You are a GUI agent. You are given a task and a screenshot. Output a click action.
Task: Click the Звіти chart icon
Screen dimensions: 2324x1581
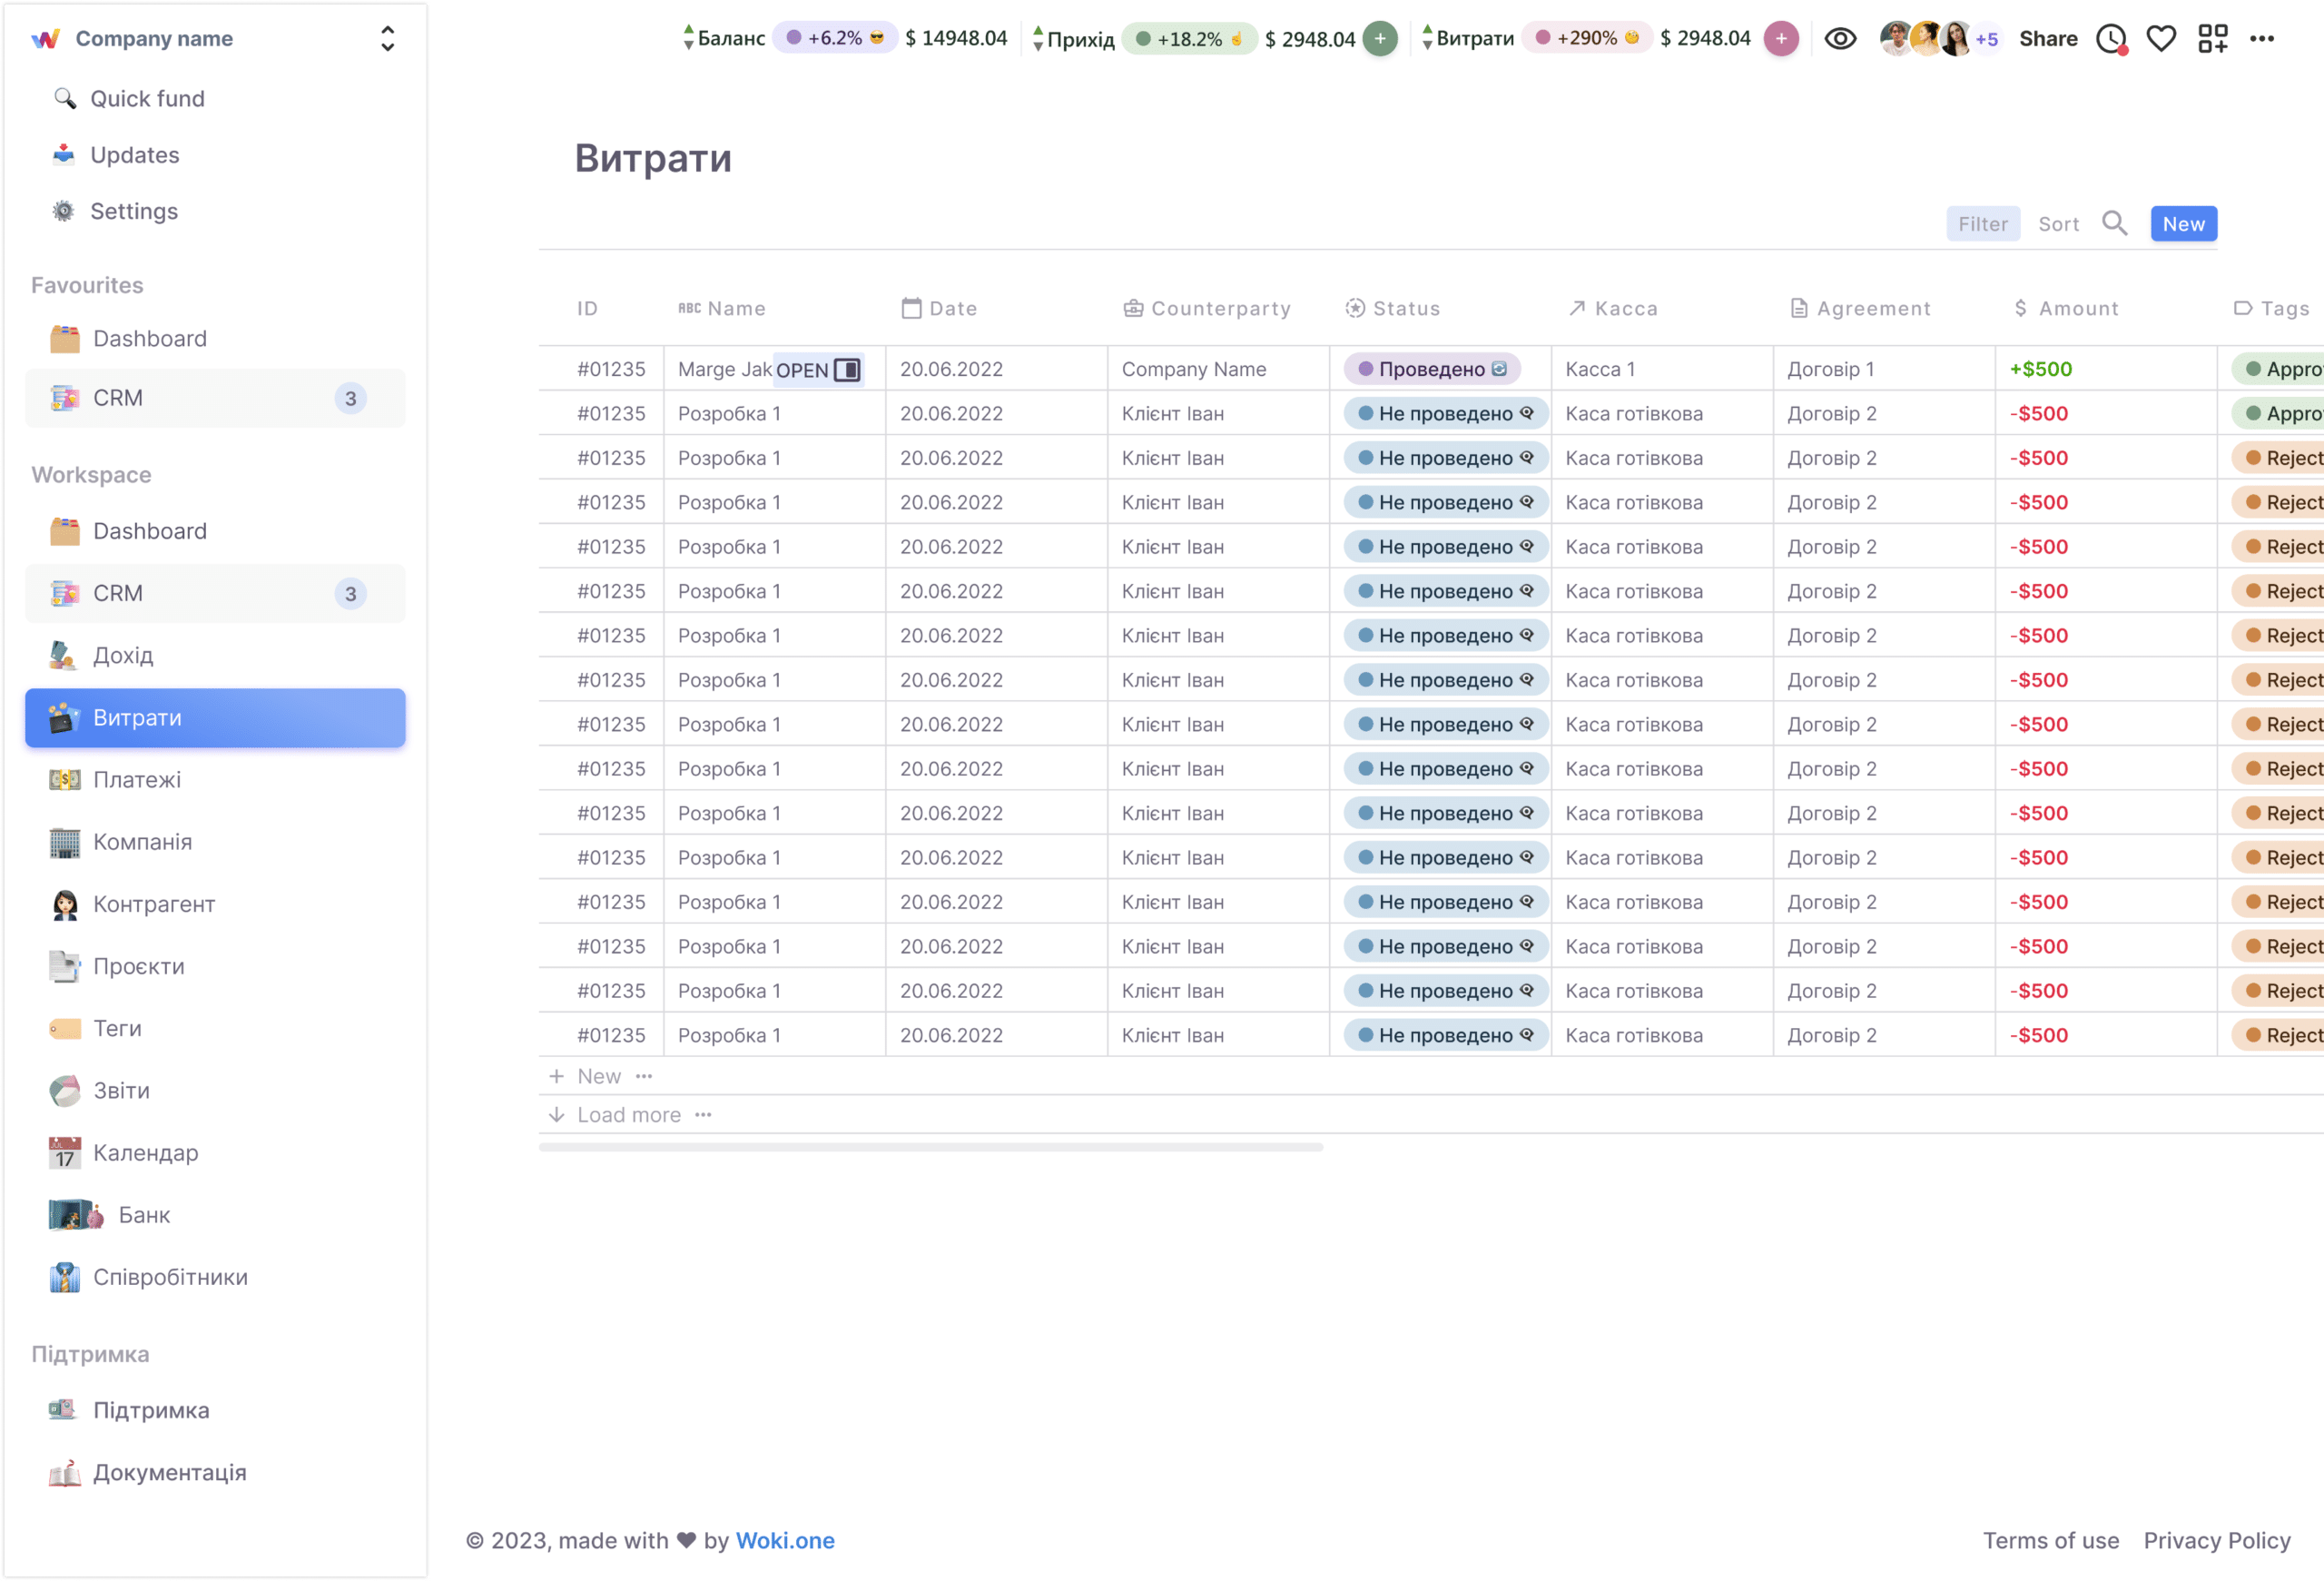pos(65,1090)
